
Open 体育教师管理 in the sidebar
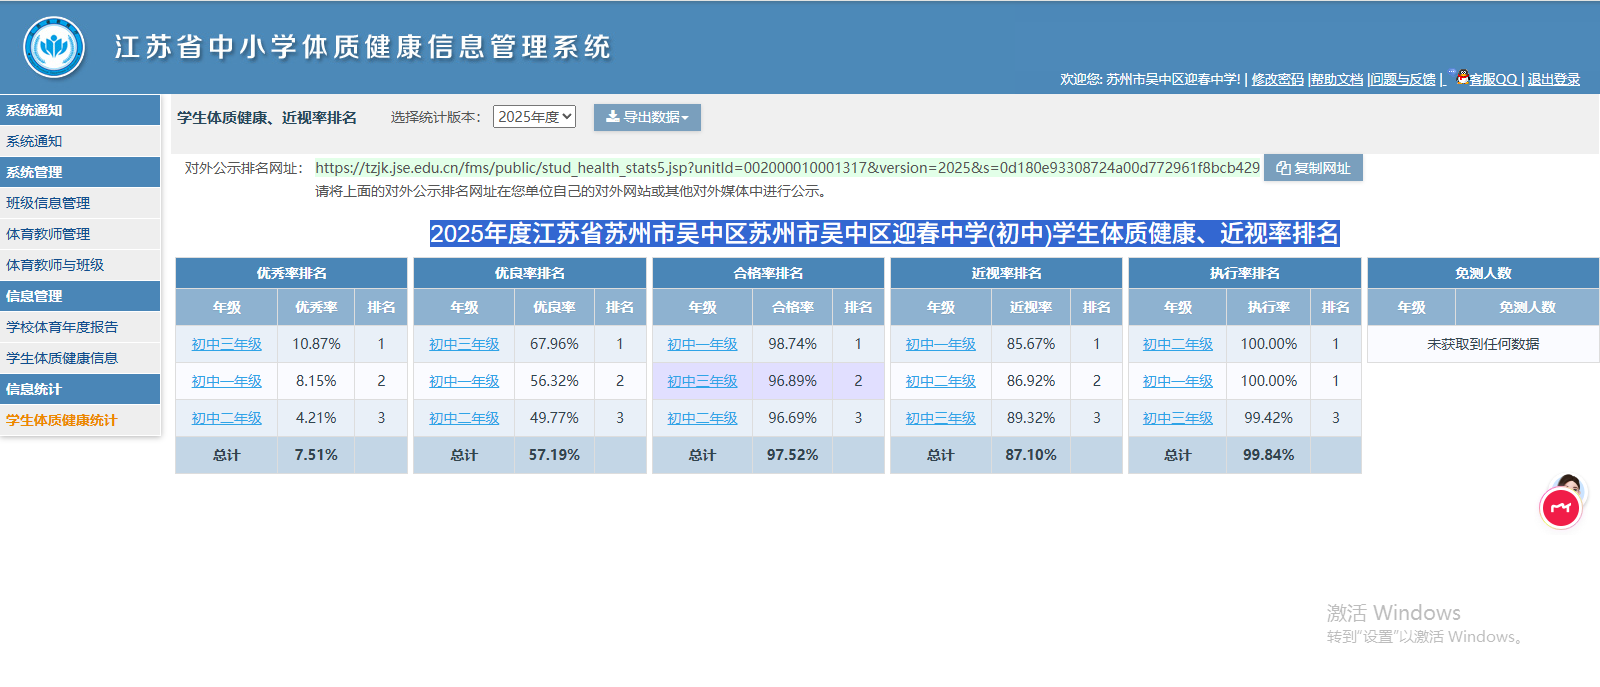click(x=80, y=234)
